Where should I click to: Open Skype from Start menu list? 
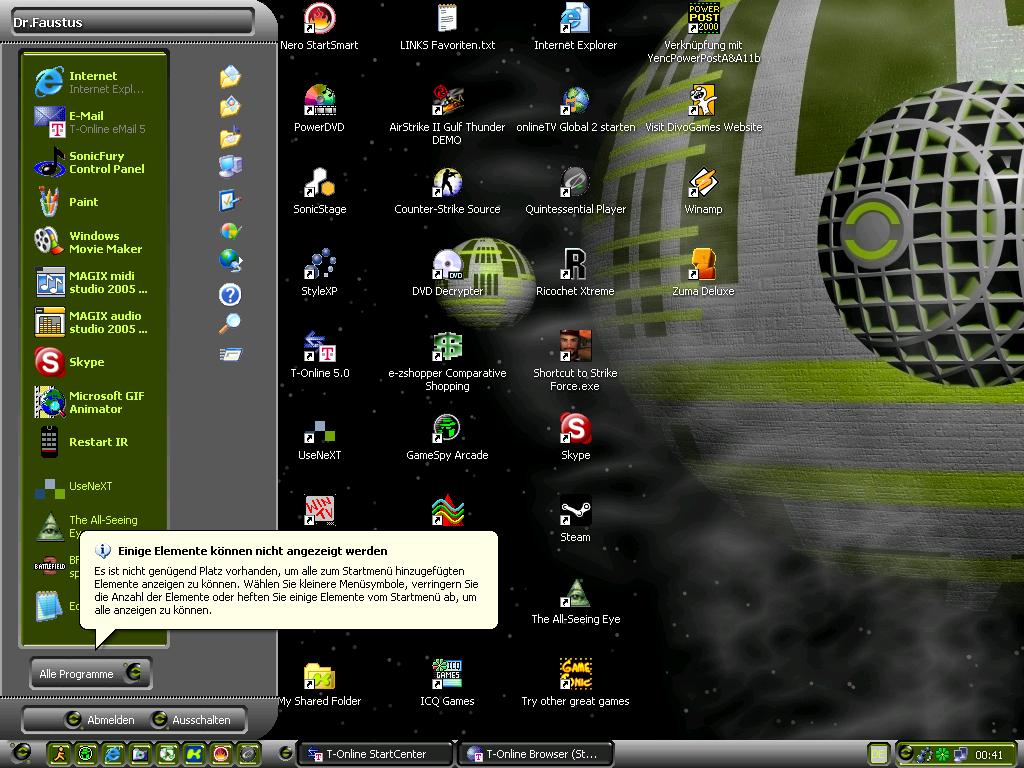(x=86, y=362)
